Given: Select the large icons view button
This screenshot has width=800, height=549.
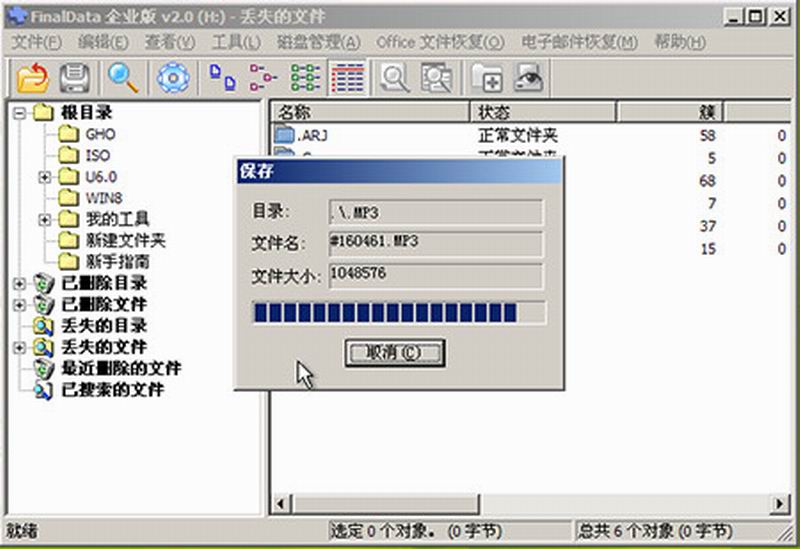Looking at the screenshot, I should pyautogui.click(x=222, y=78).
